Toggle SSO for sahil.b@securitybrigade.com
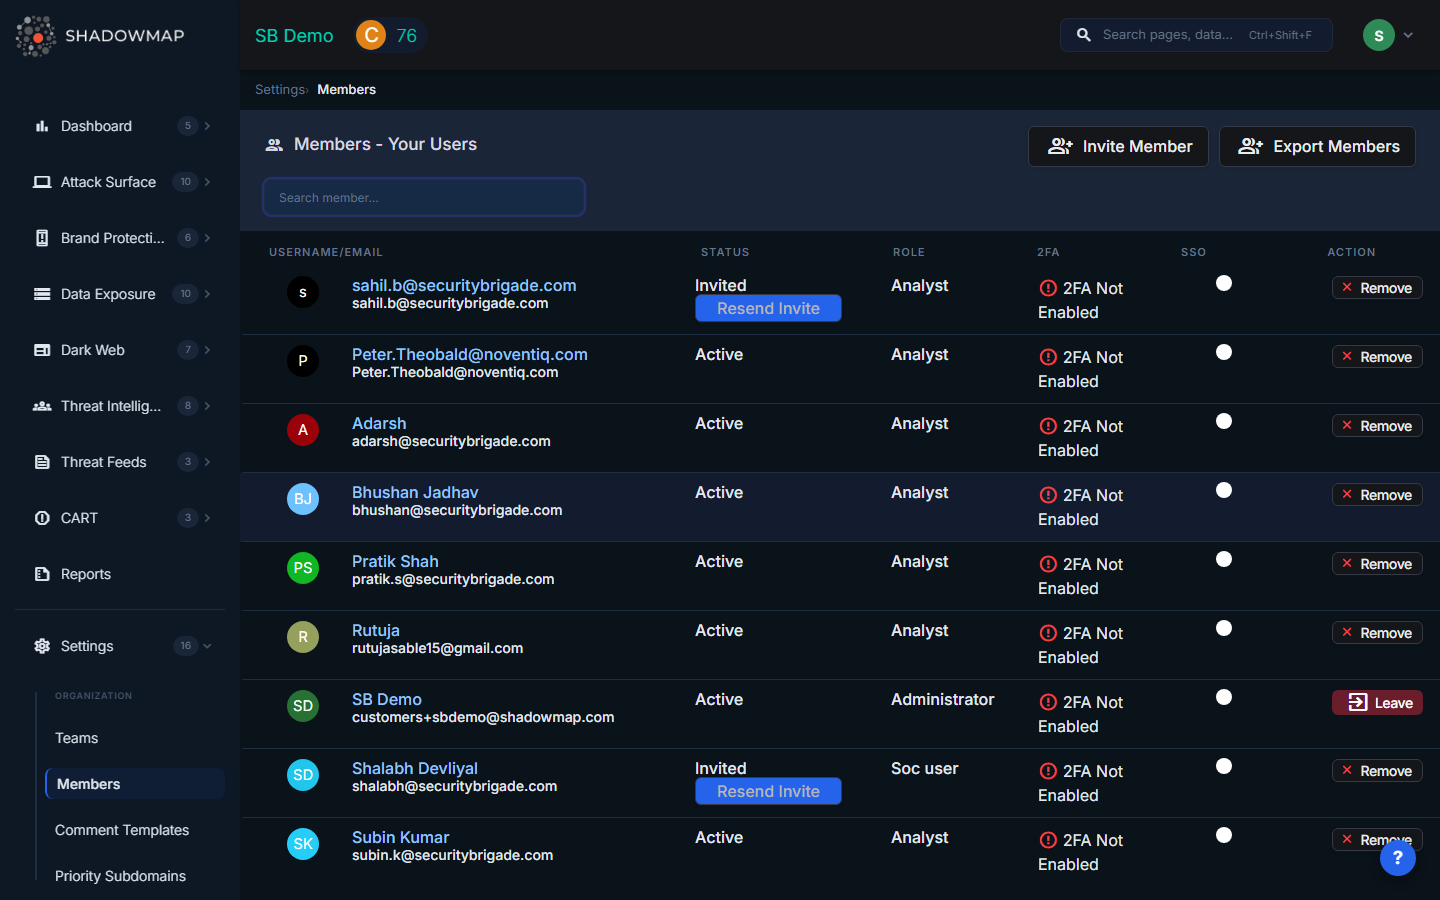Image resolution: width=1440 pixels, height=900 pixels. (1223, 284)
